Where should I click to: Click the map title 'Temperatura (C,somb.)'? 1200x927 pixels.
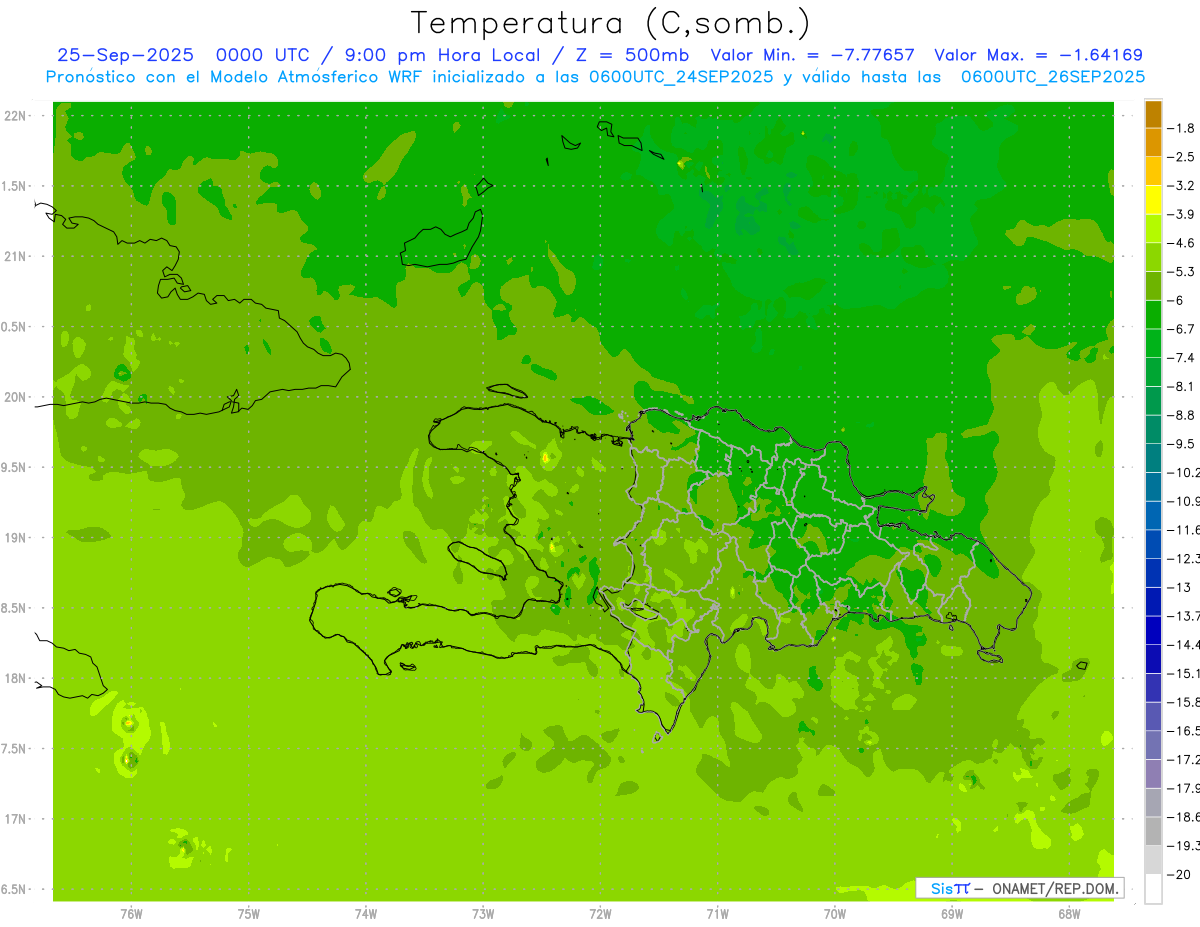[611, 23]
